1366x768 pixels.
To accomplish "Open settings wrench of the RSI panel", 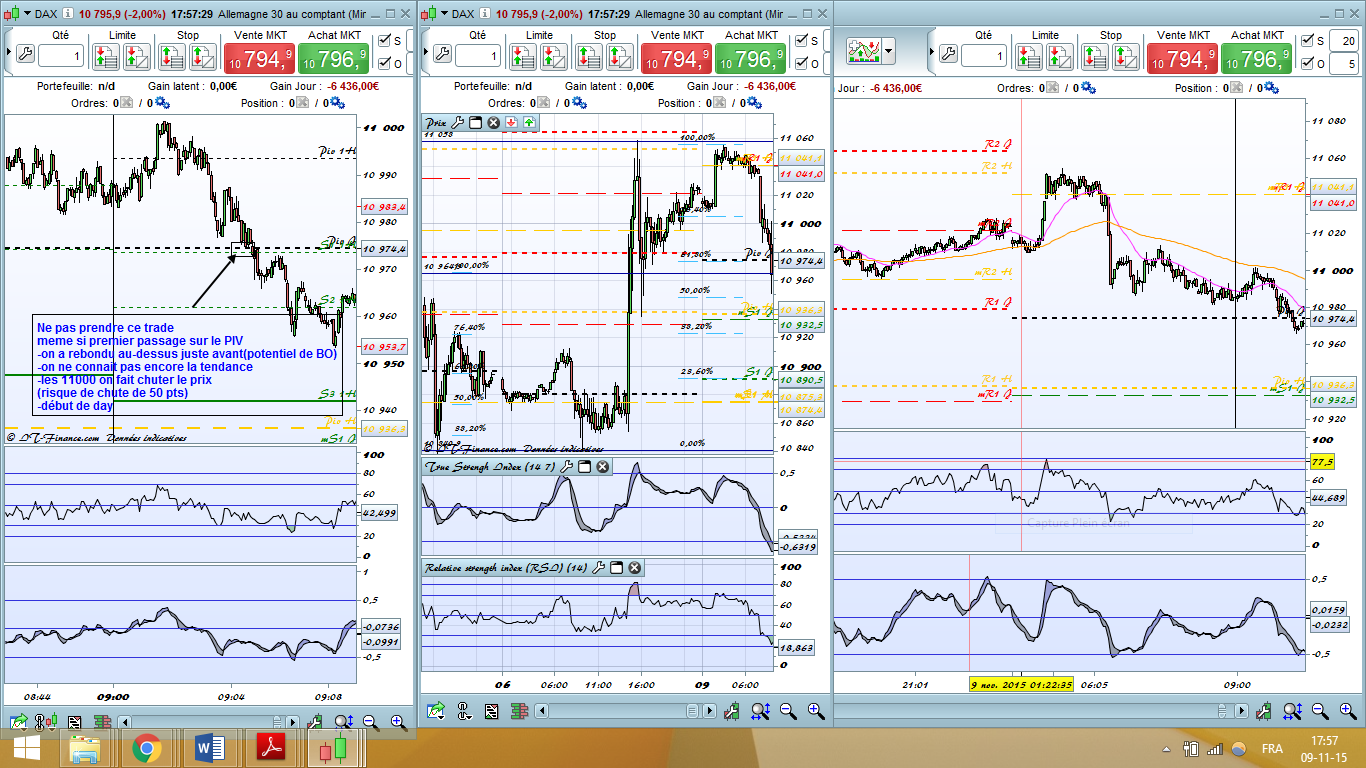I will (599, 568).
